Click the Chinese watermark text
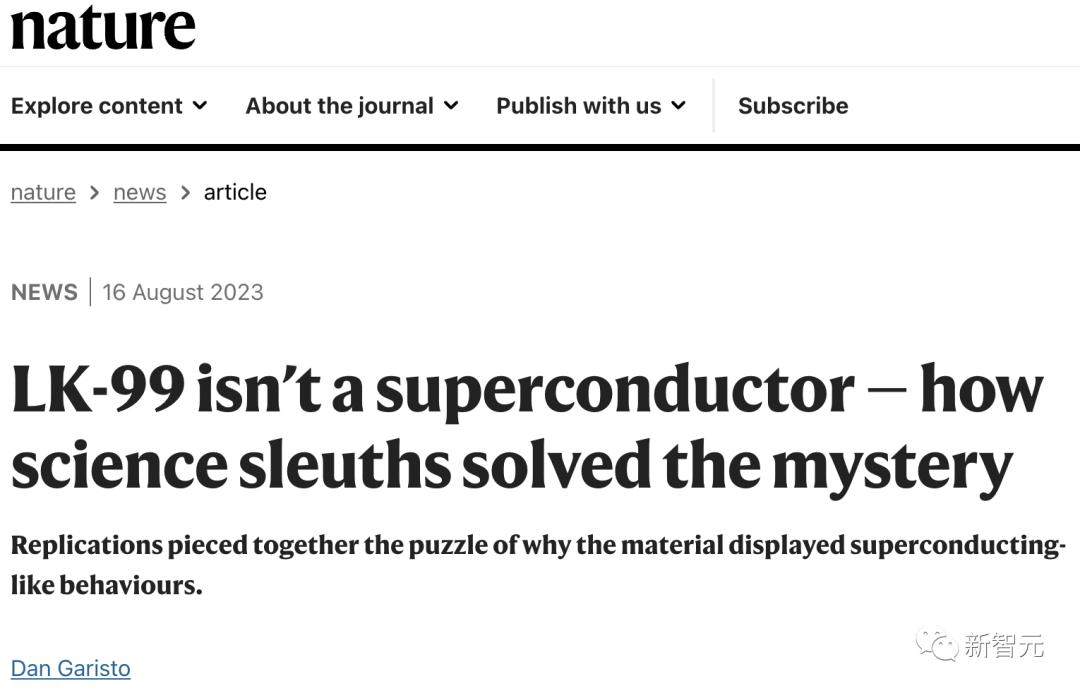 1004,645
